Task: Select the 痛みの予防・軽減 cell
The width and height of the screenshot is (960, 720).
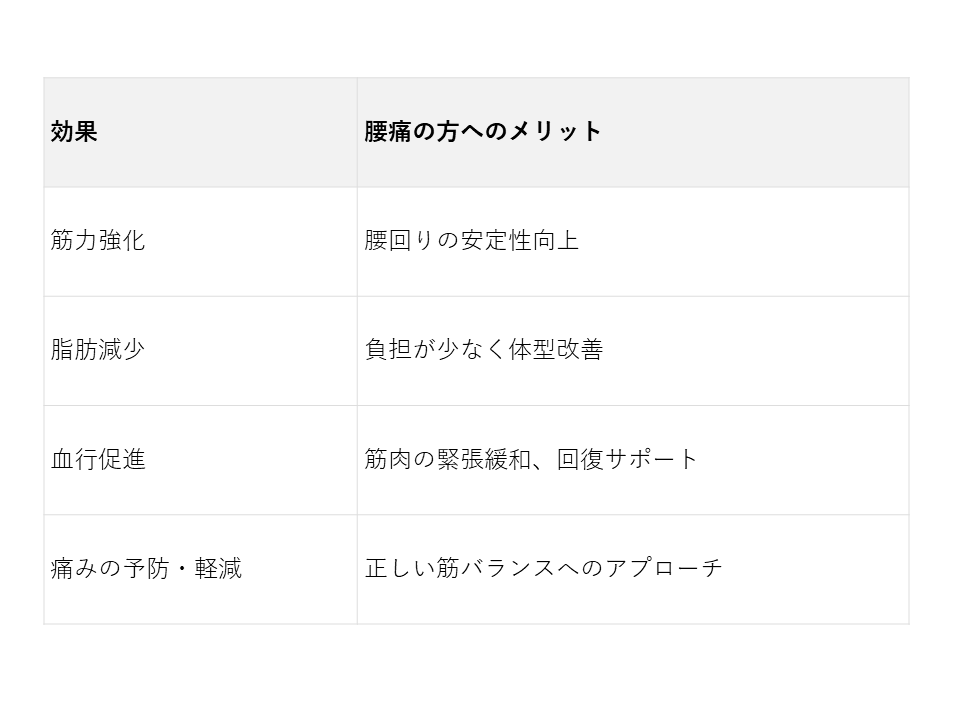Action: click(x=200, y=569)
